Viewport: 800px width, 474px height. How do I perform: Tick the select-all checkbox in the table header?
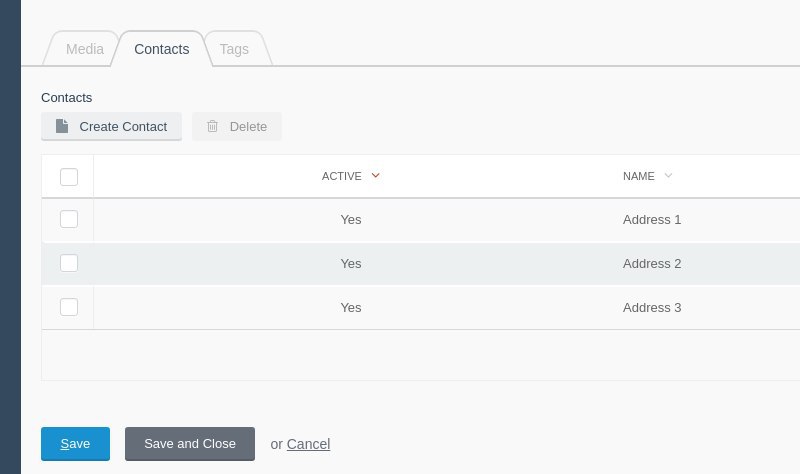[x=69, y=177]
